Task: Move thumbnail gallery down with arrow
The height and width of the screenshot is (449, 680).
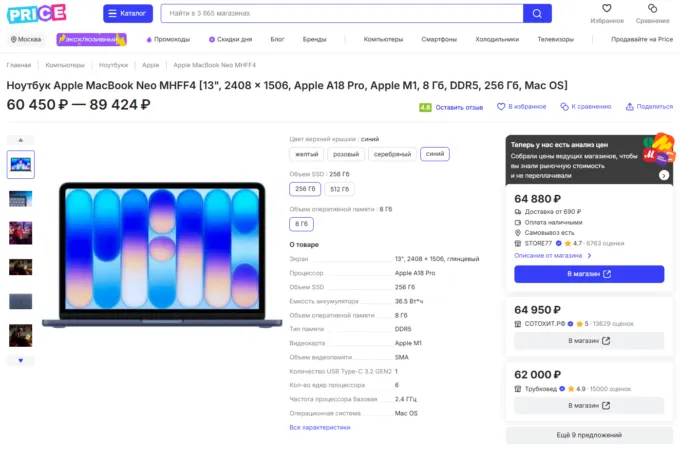Action: click(x=20, y=361)
